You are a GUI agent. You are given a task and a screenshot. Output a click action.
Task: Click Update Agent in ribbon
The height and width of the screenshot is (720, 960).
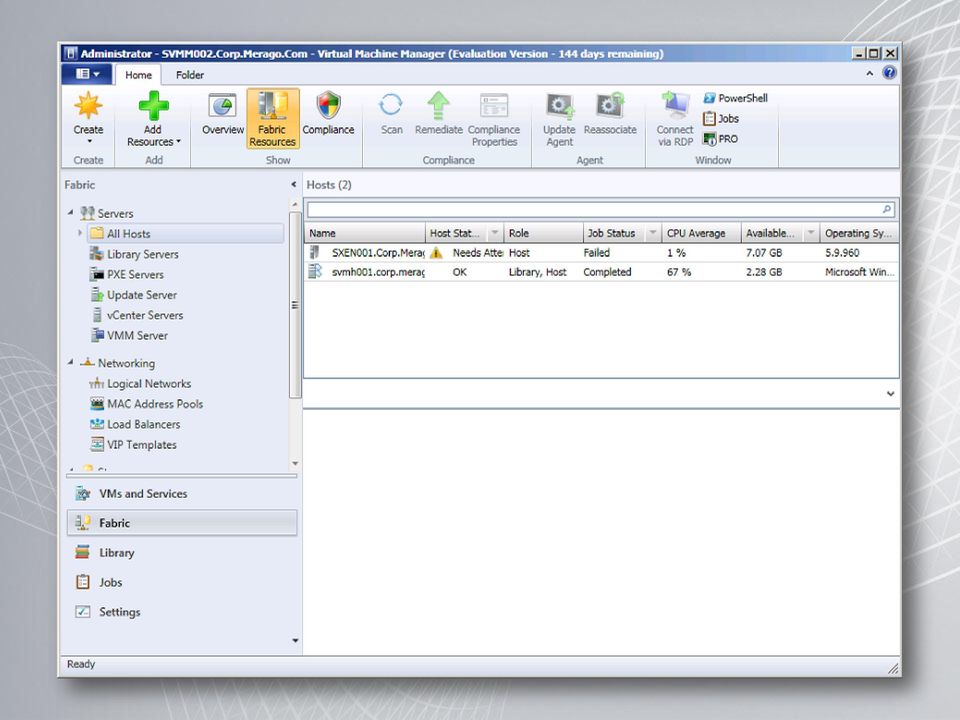560,120
